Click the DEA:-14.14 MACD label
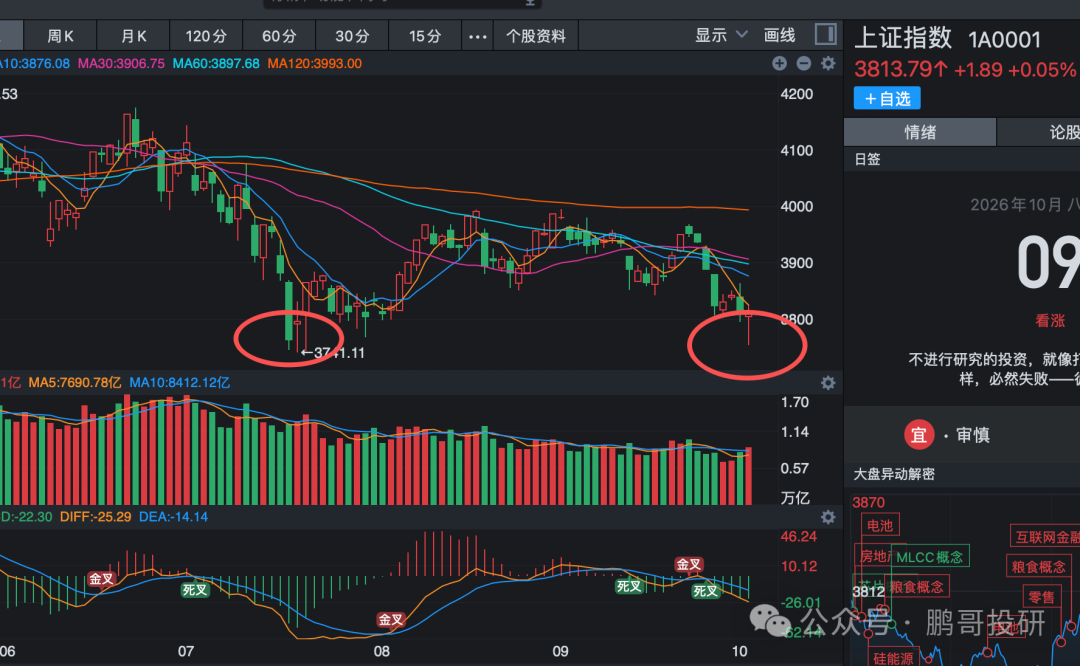The image size is (1080, 666). pyautogui.click(x=173, y=517)
